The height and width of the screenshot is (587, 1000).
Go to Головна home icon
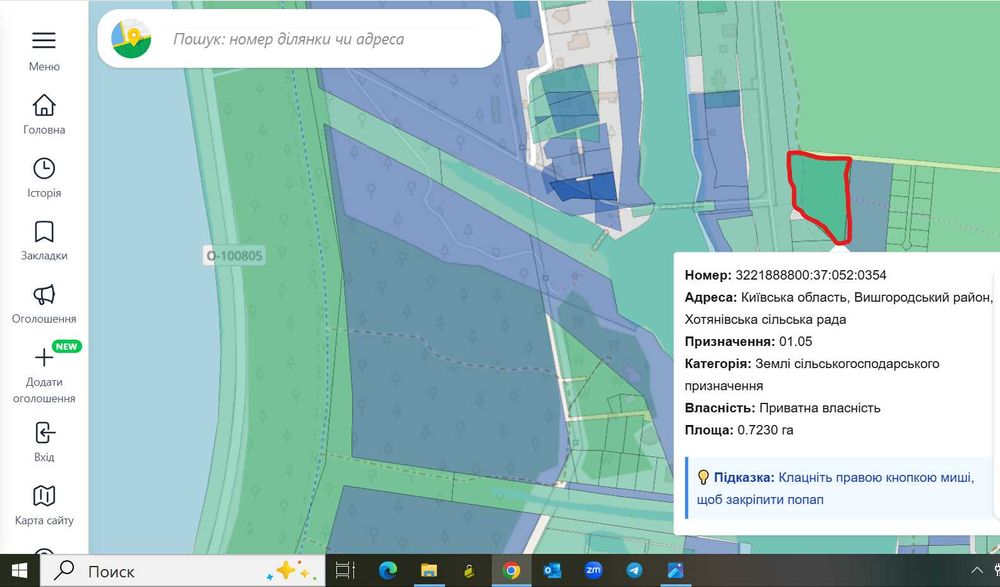[x=44, y=105]
